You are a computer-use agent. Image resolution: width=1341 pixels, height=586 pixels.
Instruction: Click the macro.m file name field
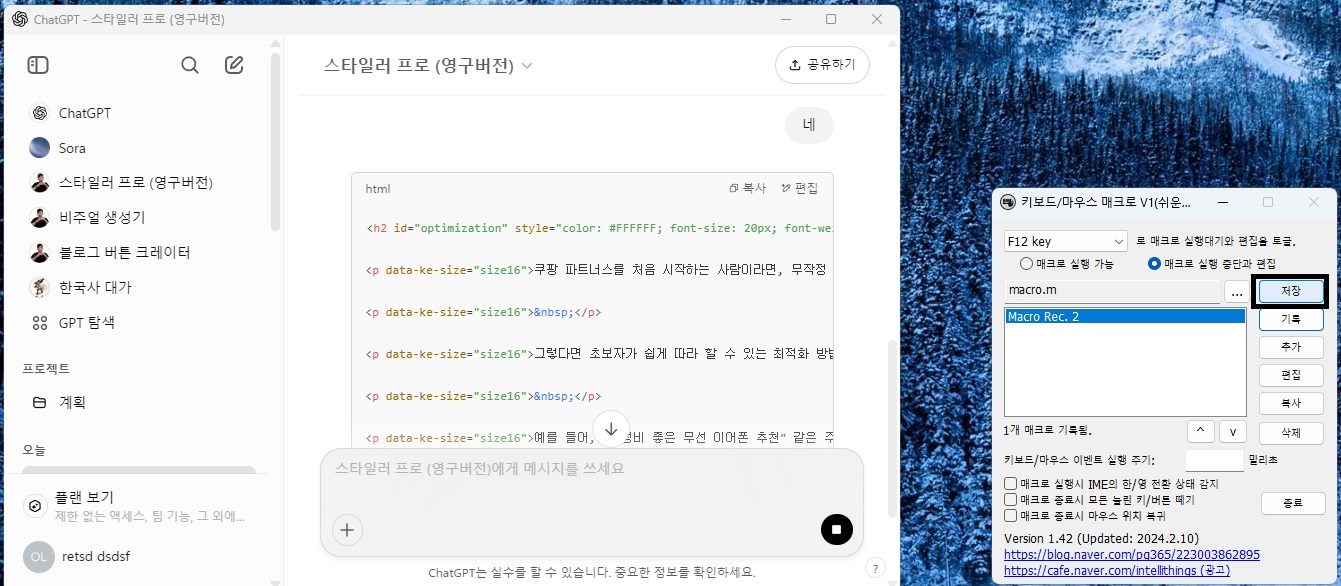click(x=1112, y=292)
